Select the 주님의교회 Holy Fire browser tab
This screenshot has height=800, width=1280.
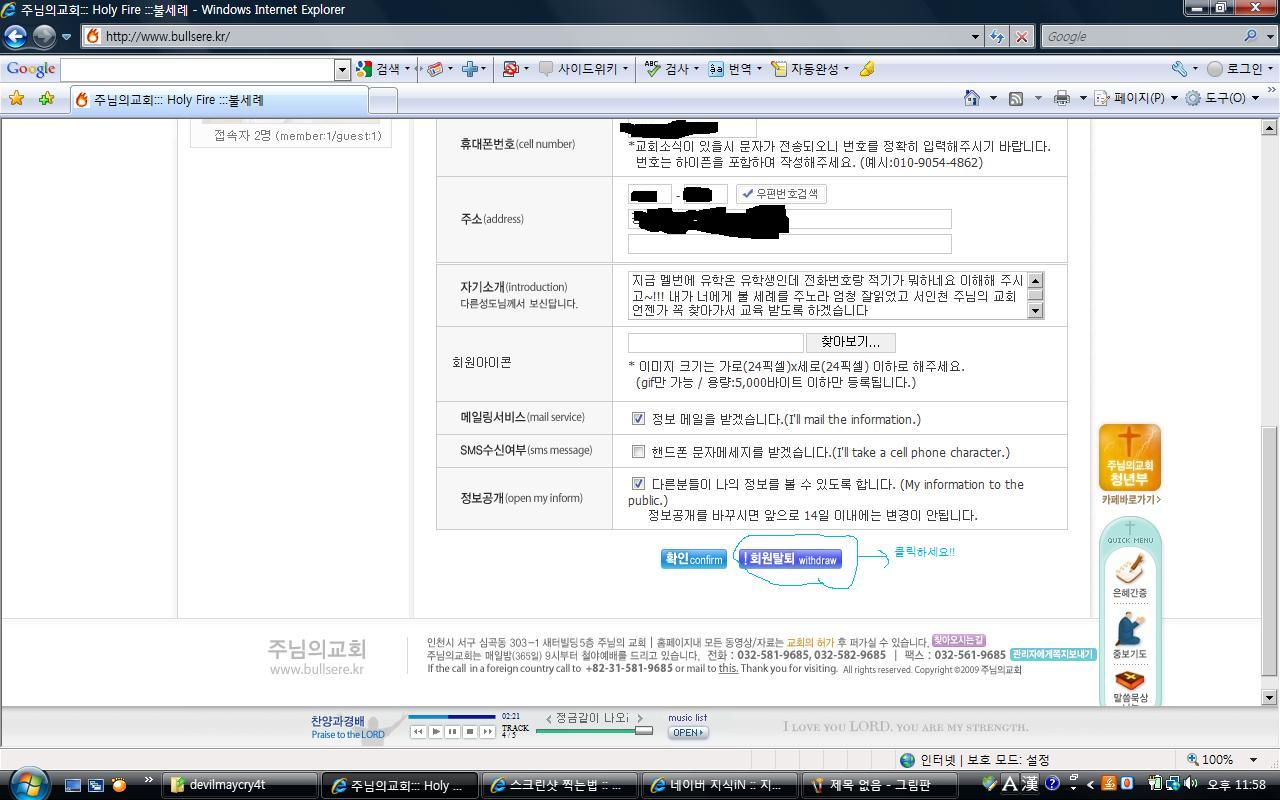[x=220, y=100]
